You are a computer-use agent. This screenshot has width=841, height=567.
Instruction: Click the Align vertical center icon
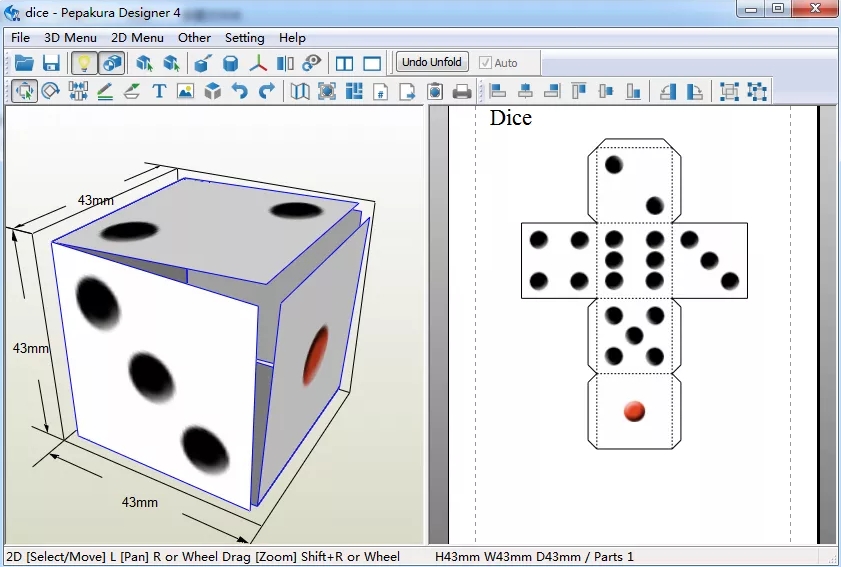(x=606, y=91)
